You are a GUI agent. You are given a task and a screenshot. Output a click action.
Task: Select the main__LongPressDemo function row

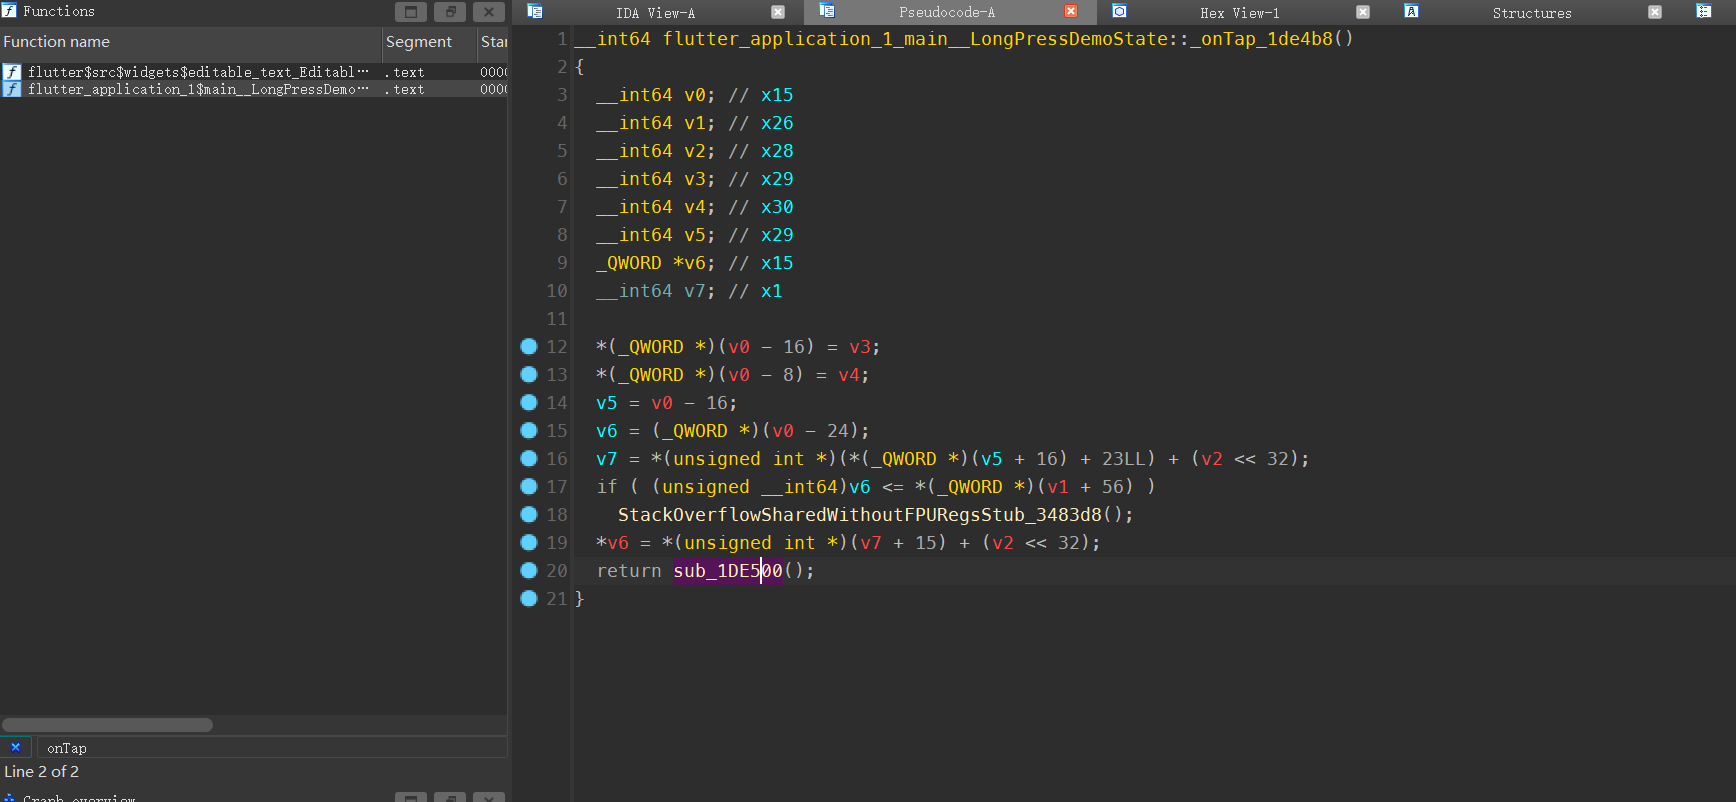[x=254, y=89]
